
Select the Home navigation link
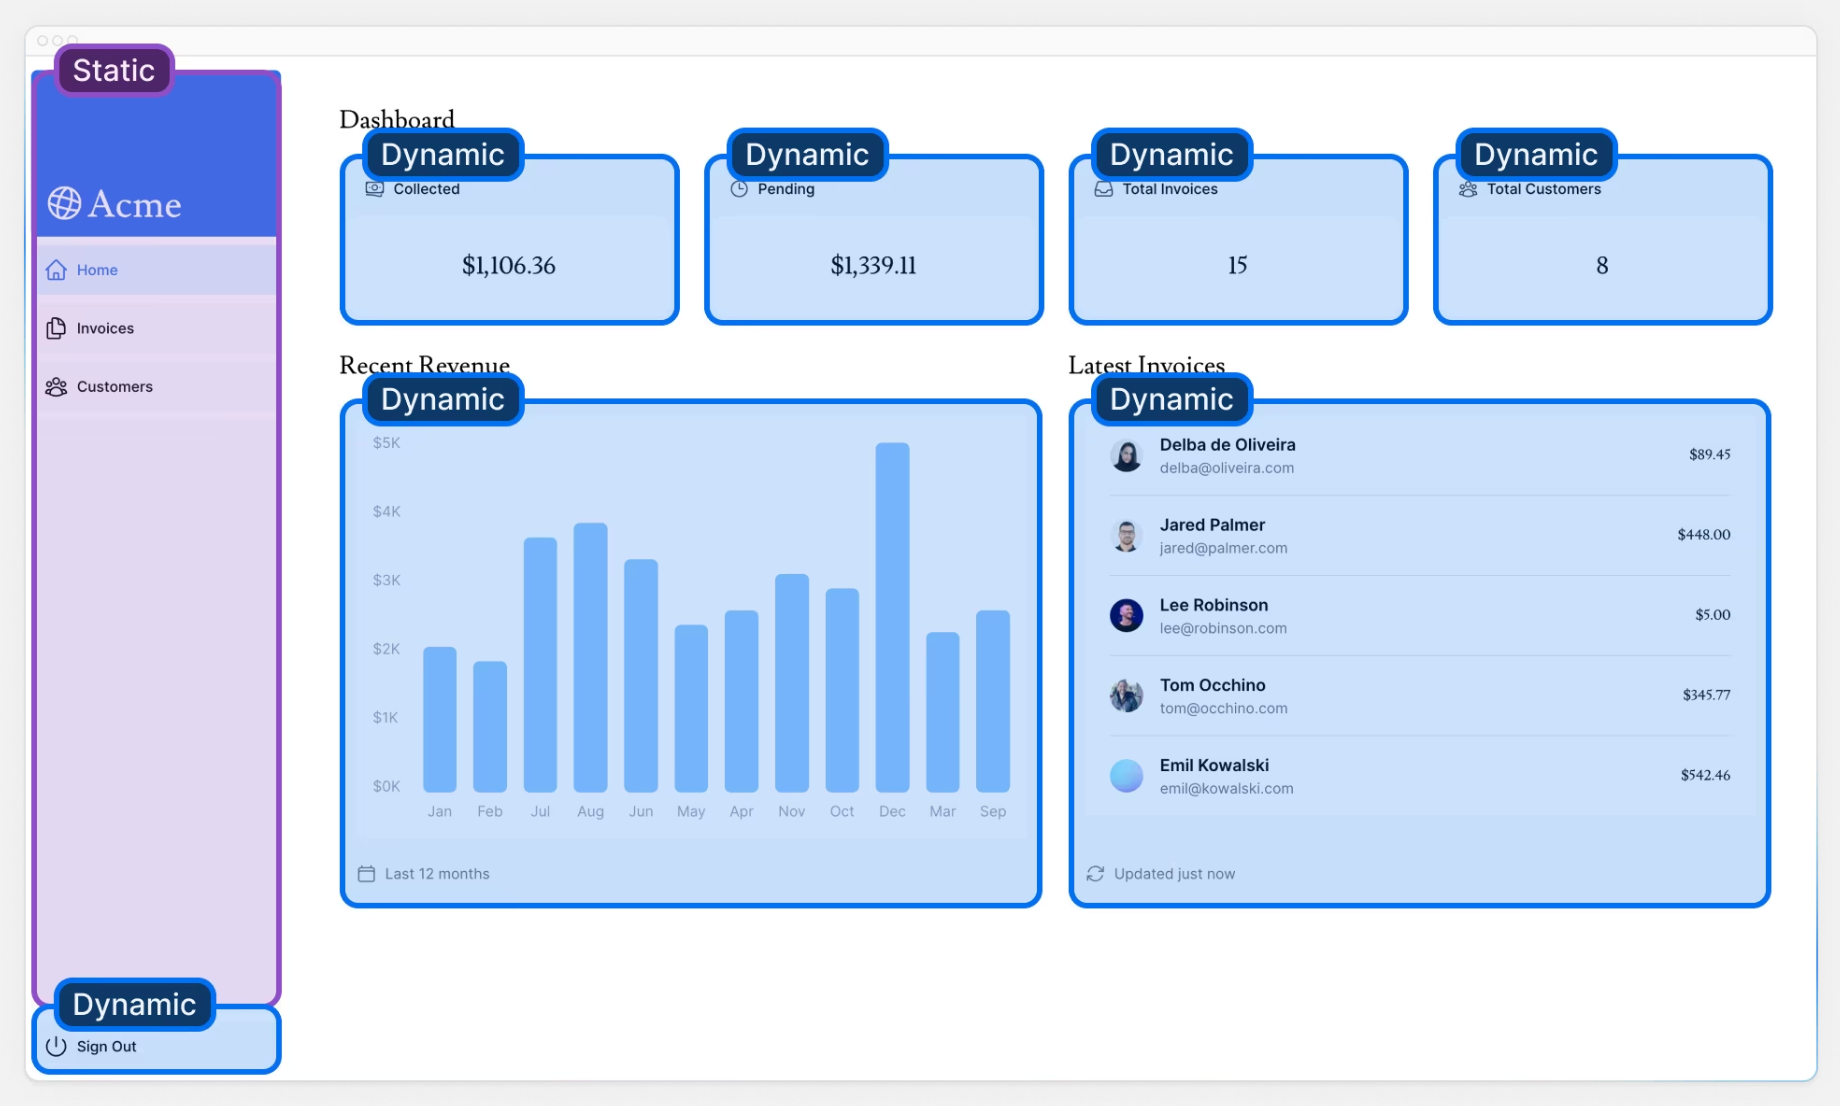click(x=97, y=270)
